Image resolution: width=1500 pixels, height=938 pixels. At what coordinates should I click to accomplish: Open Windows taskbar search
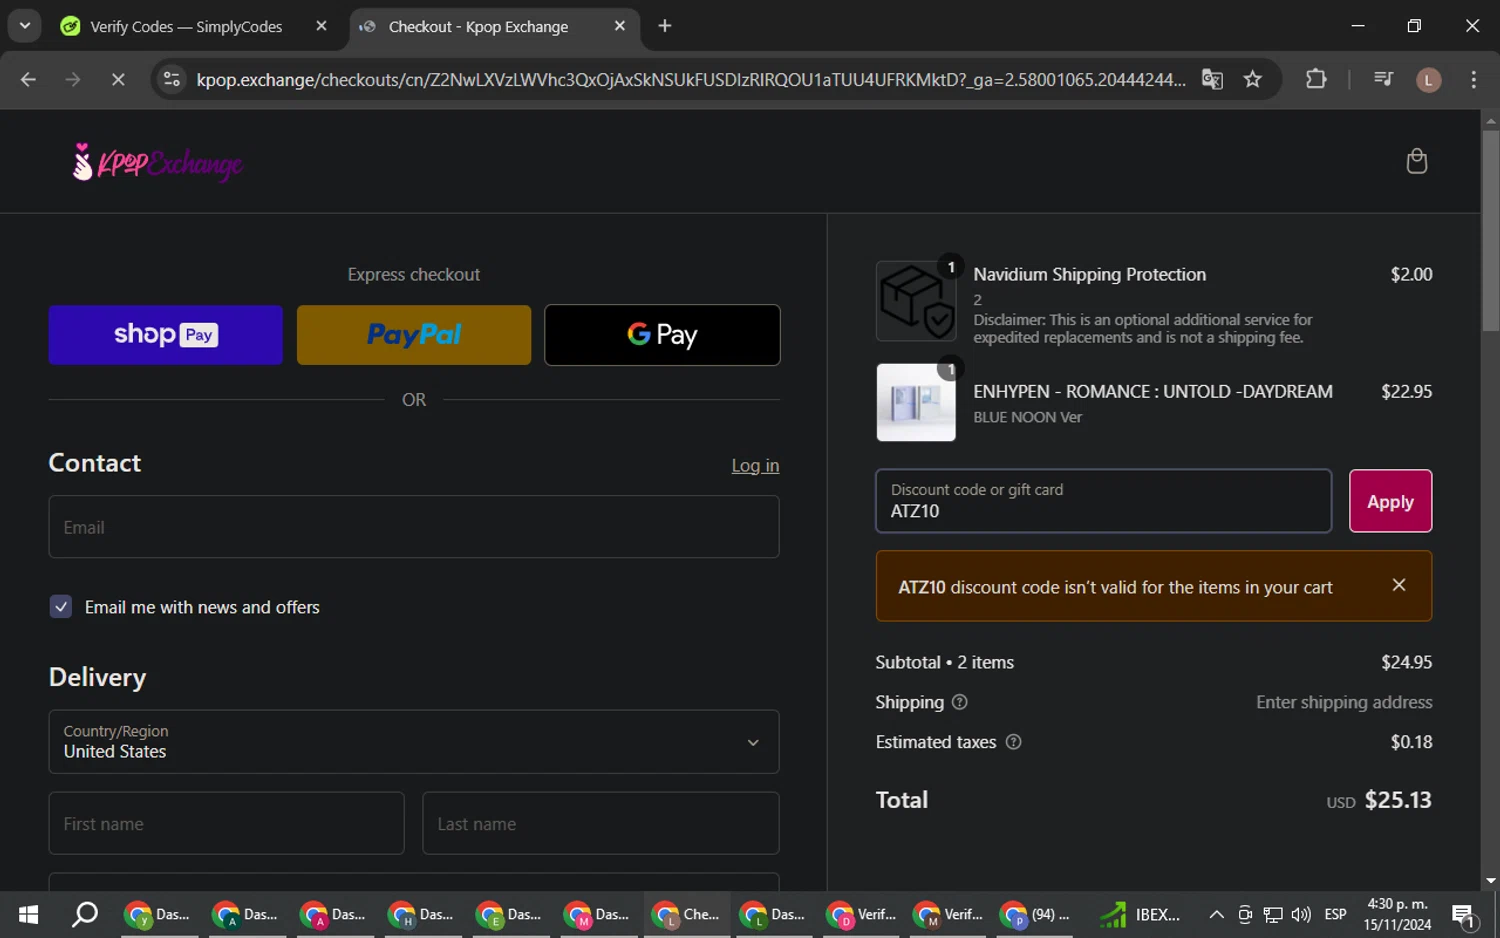85,914
